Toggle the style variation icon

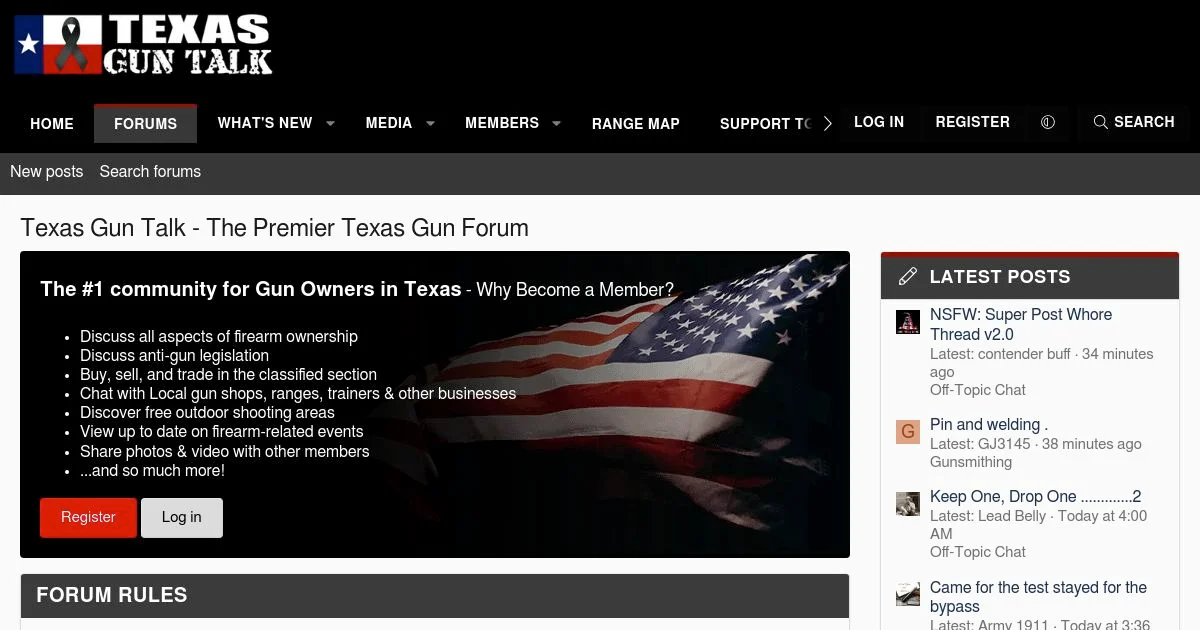tap(1048, 122)
